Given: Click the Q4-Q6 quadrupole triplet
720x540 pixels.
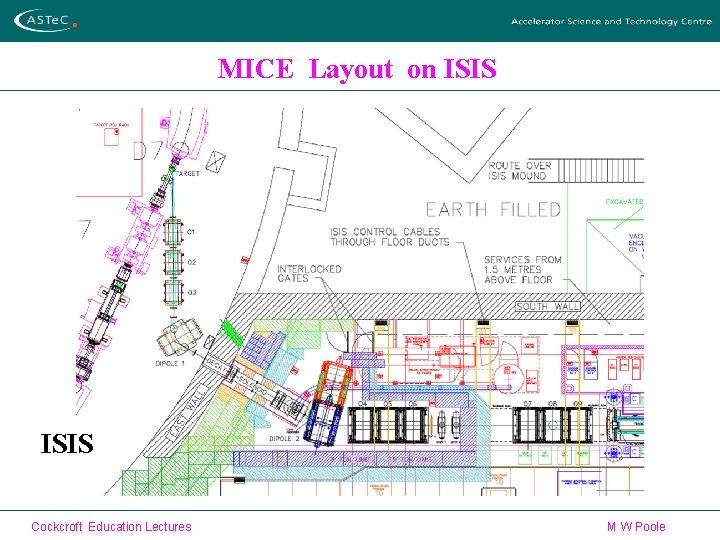Looking at the screenshot, I should tap(388, 425).
